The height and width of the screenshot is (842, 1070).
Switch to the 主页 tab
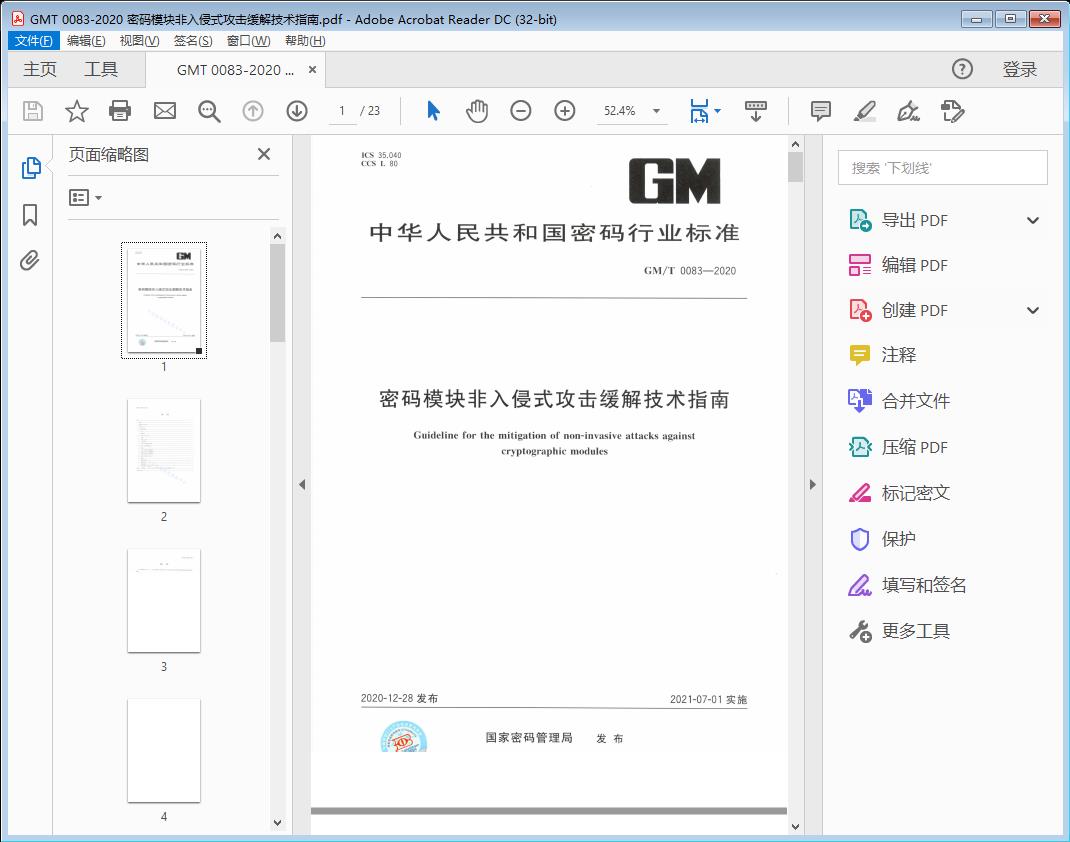point(40,69)
